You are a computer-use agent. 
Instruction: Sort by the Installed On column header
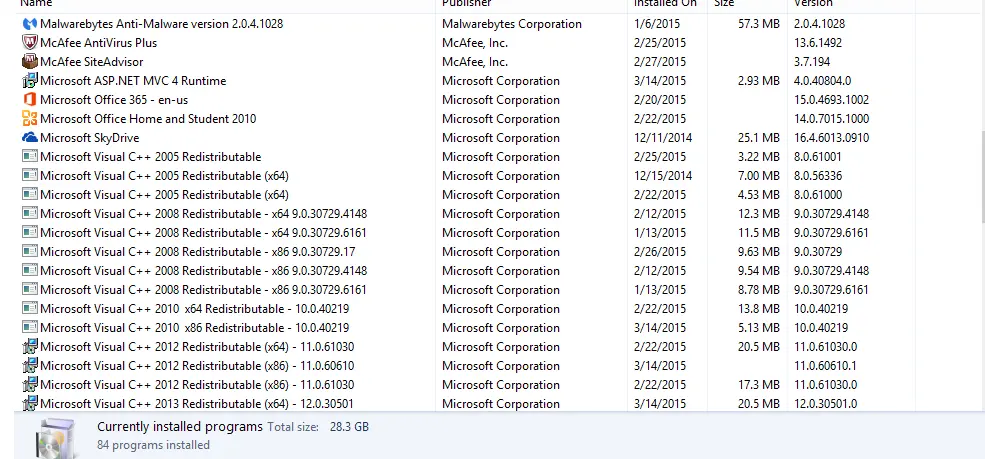[664, 4]
